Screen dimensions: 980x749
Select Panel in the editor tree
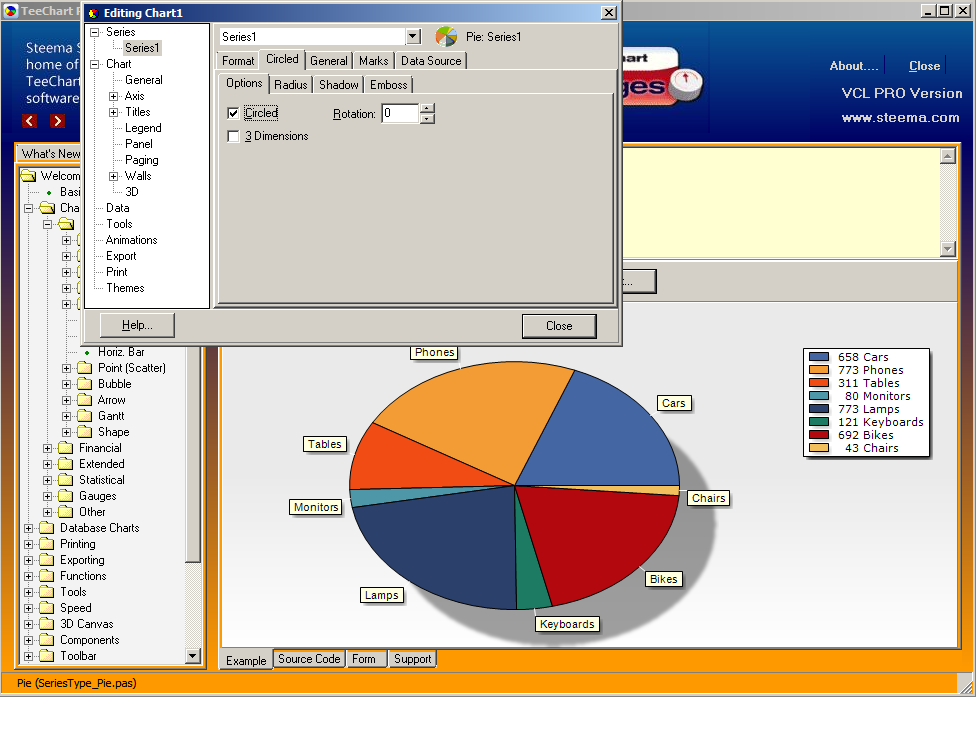click(x=139, y=144)
